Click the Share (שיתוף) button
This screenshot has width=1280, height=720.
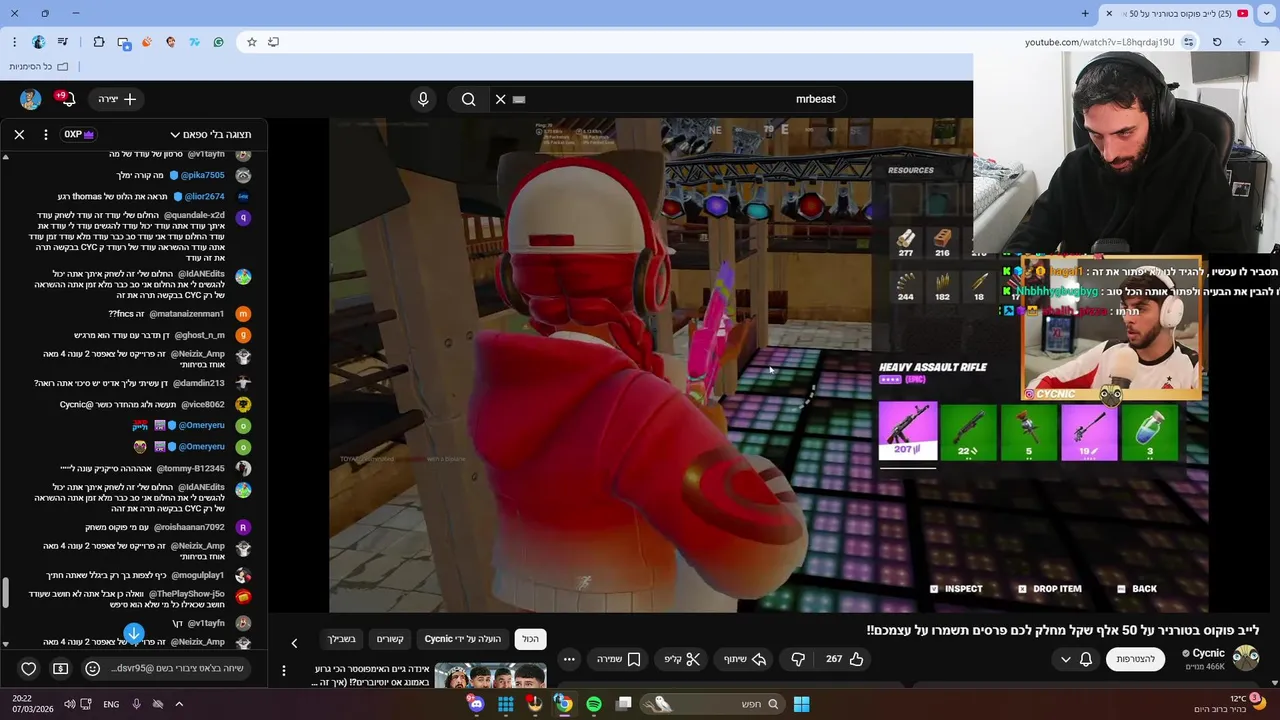[x=745, y=659]
